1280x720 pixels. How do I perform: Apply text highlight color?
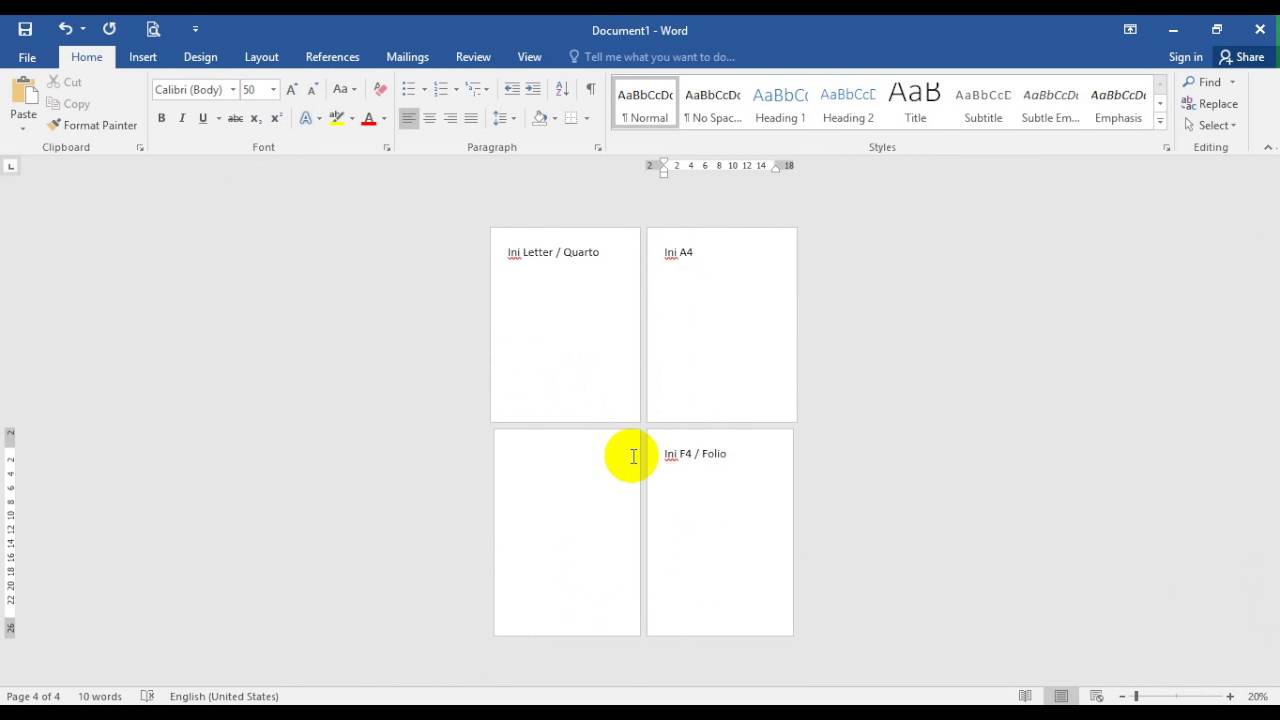click(x=337, y=118)
